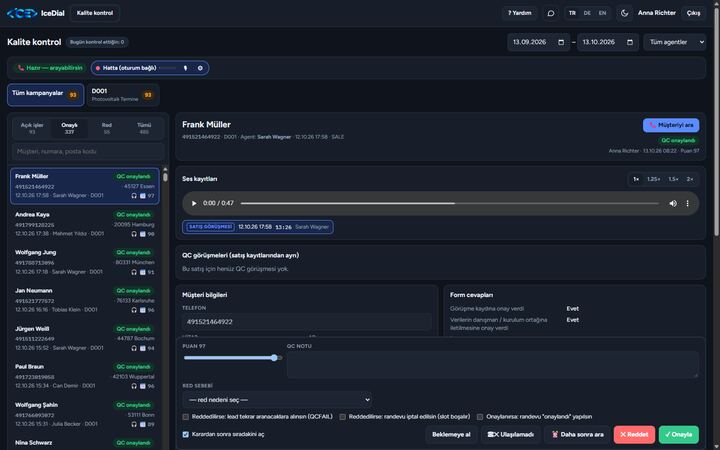Image resolution: width=720 pixels, height=450 pixels.
Task: Click 'Müşteriyi ara' button
Action: pos(671,125)
